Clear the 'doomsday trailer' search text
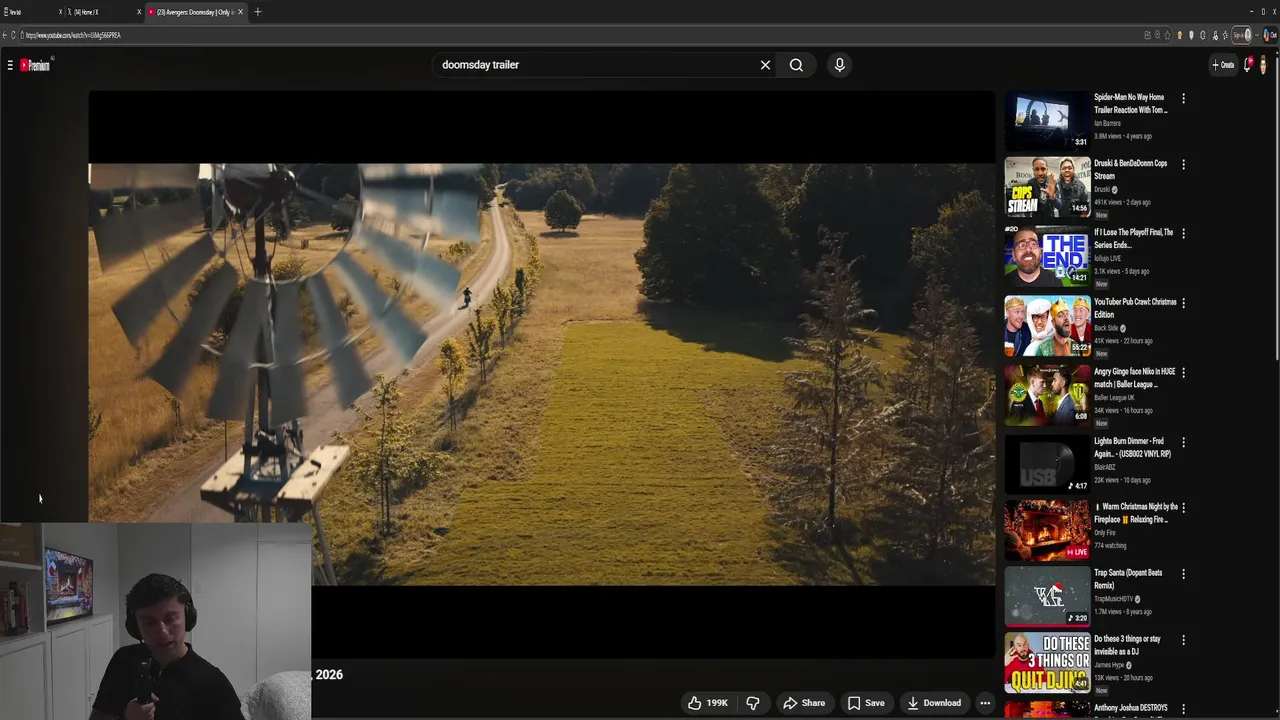The height and width of the screenshot is (720, 1280). click(765, 65)
